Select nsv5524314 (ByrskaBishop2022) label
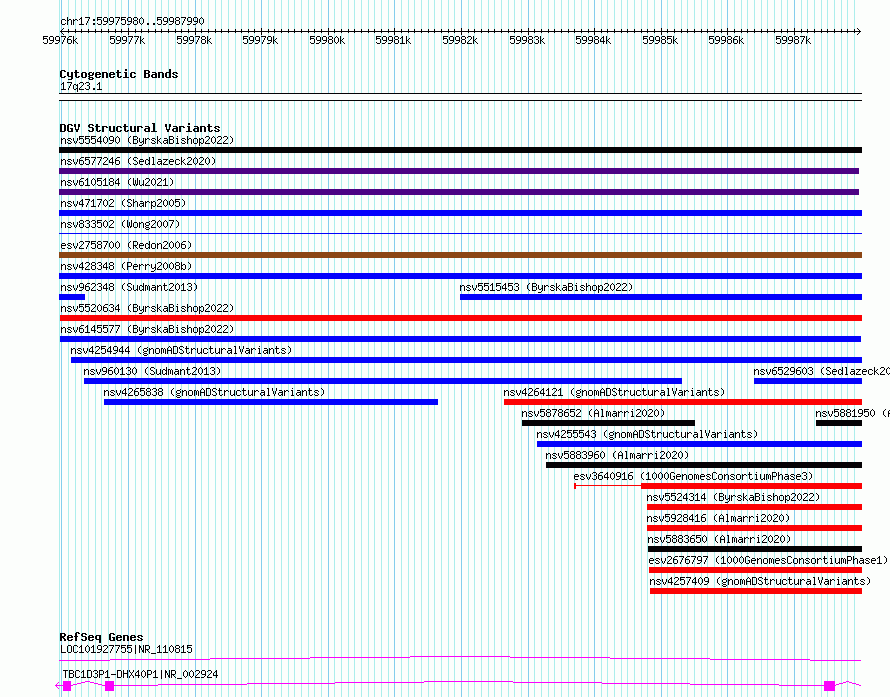This screenshot has width=890, height=697. pyautogui.click(x=733, y=497)
